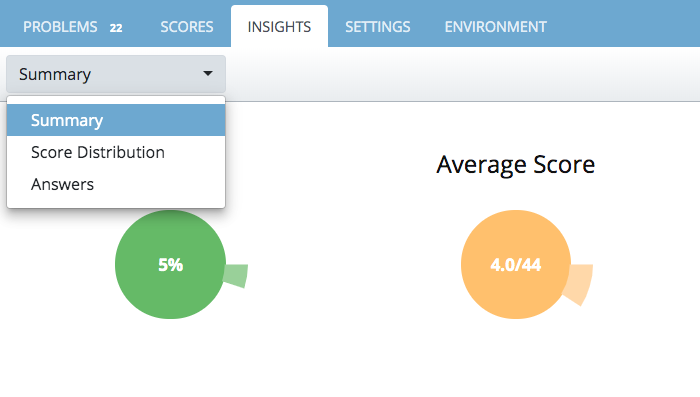Select Answers in the dropdown list
700x397 pixels.
(116, 184)
